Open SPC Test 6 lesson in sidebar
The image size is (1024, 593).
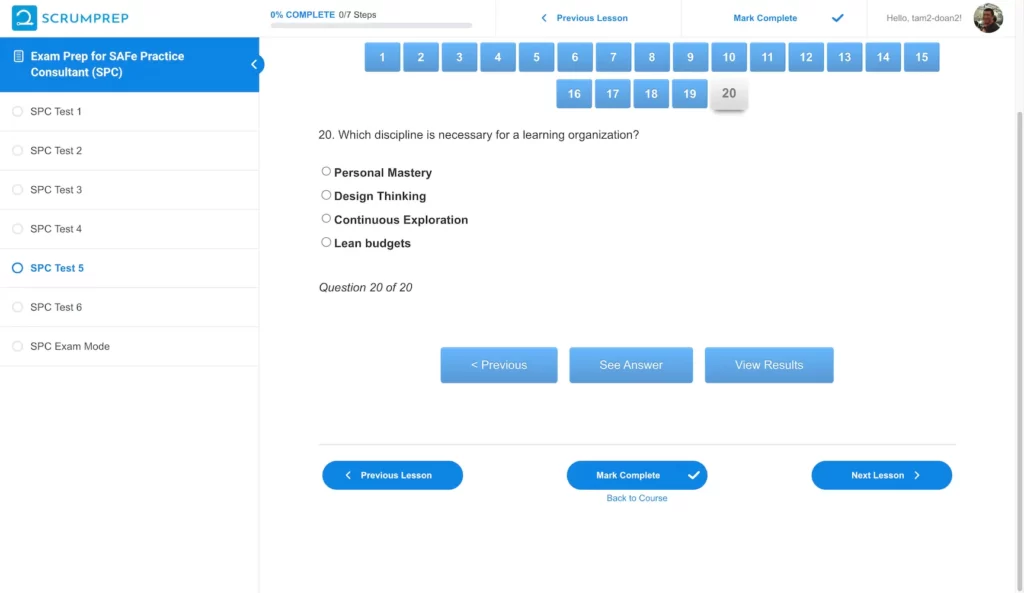point(56,307)
